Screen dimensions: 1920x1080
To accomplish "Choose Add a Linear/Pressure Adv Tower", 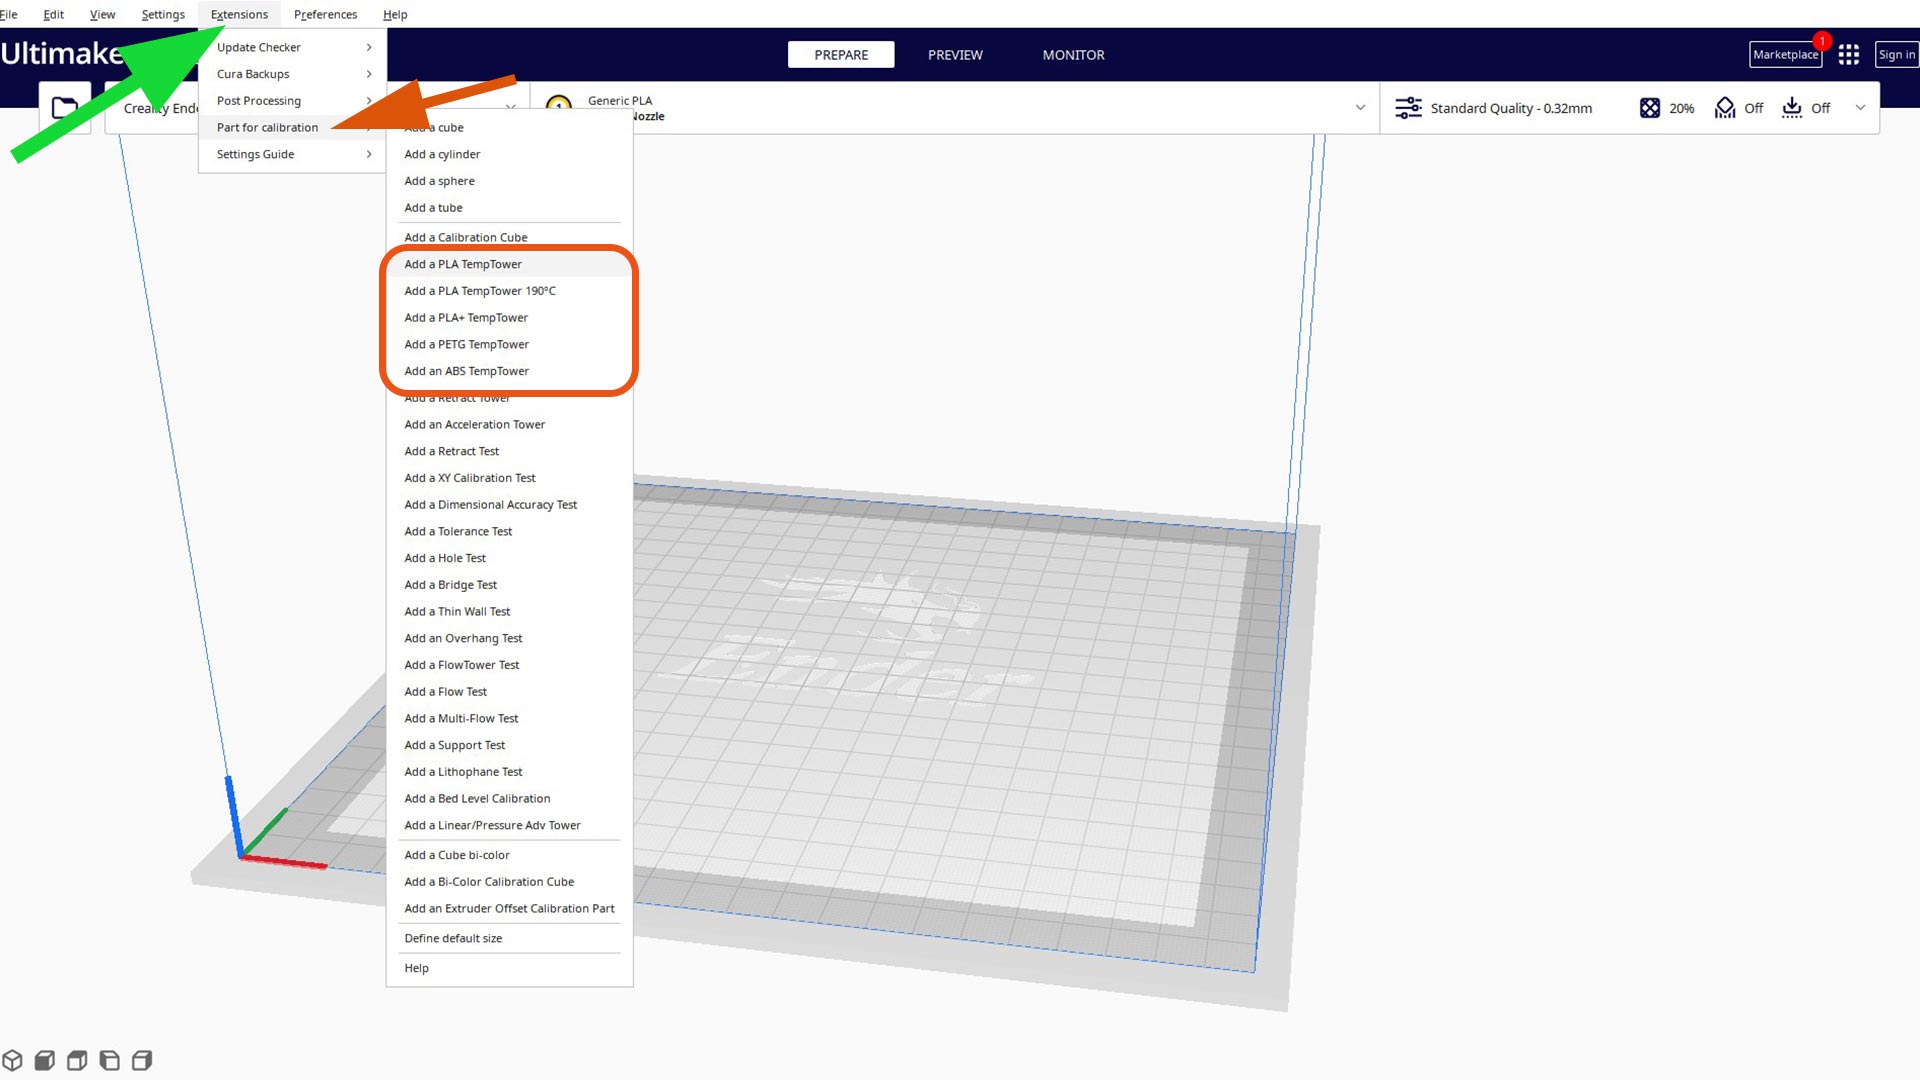I will click(509, 825).
